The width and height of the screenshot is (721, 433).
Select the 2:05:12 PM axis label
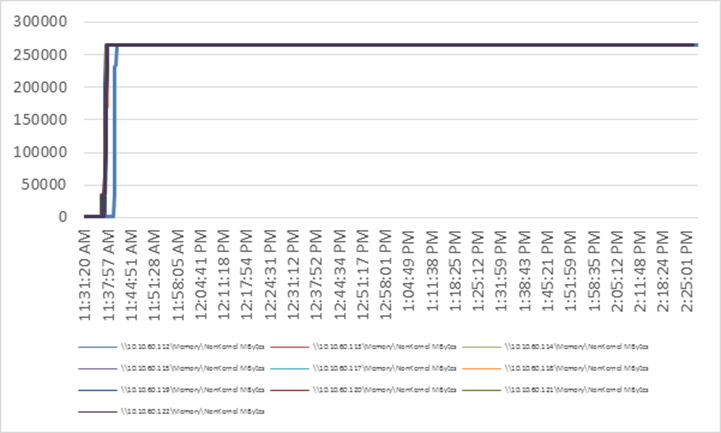click(617, 271)
